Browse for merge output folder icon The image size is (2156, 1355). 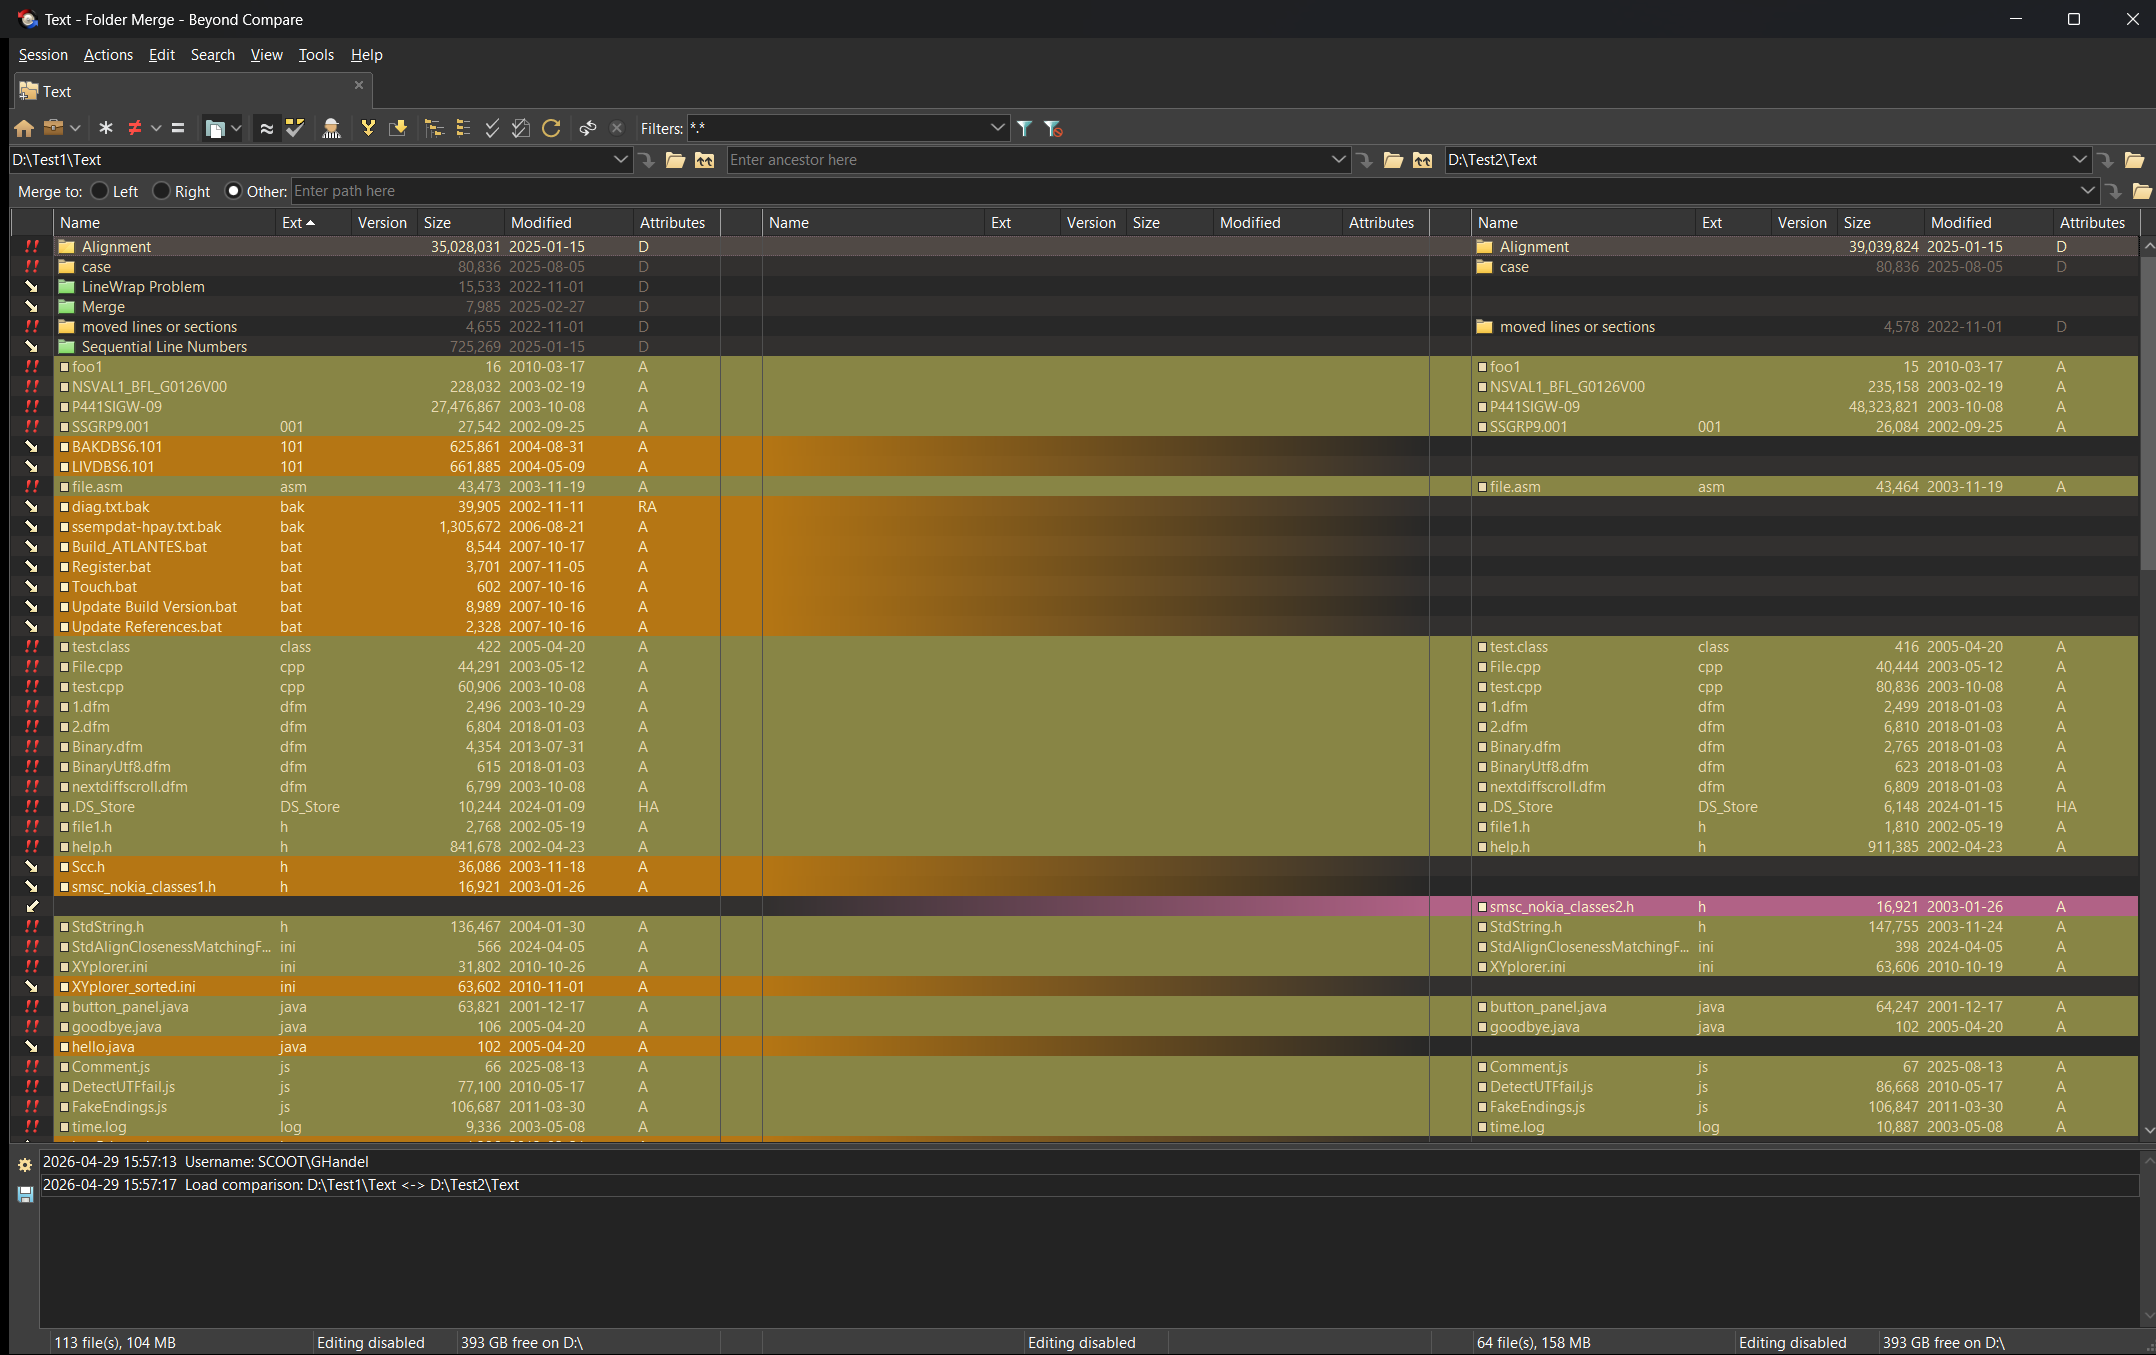pyautogui.click(x=2142, y=191)
